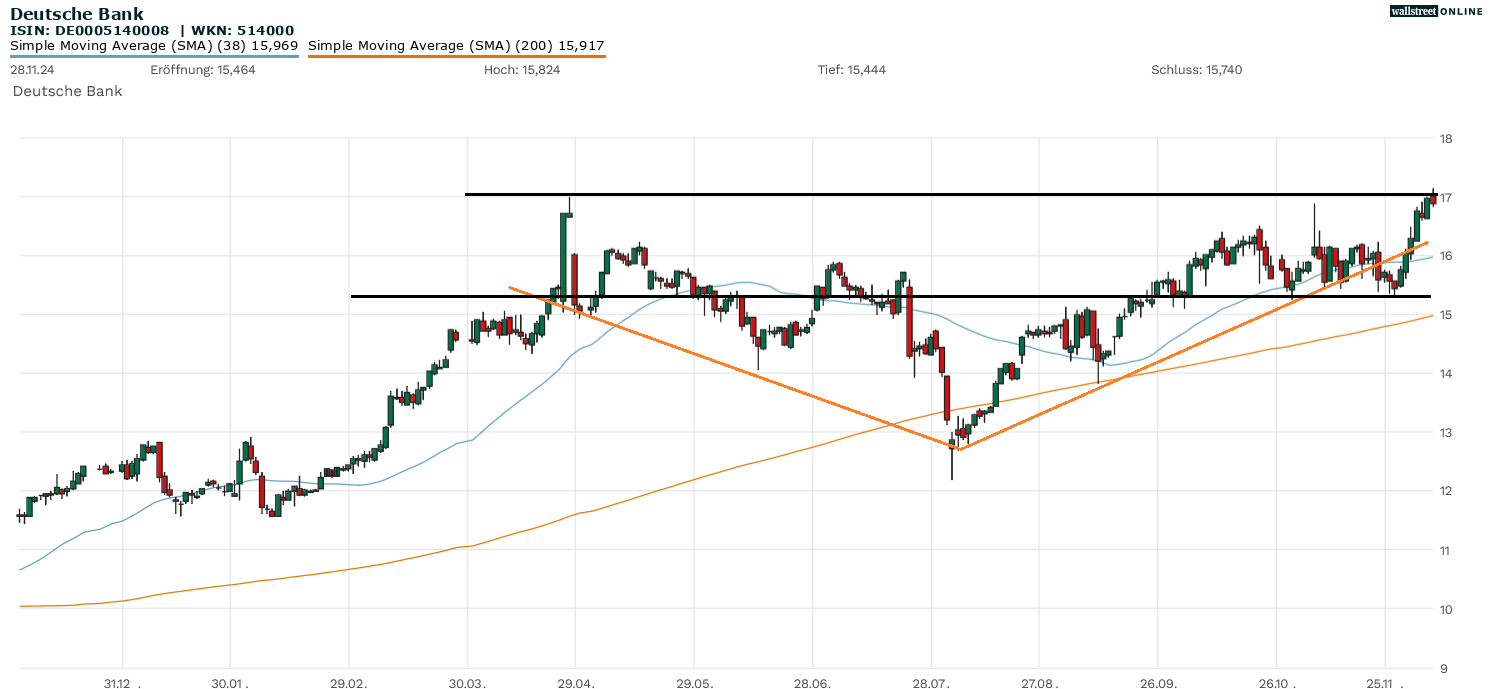Click the upper black resistance line near 17

(900, 194)
